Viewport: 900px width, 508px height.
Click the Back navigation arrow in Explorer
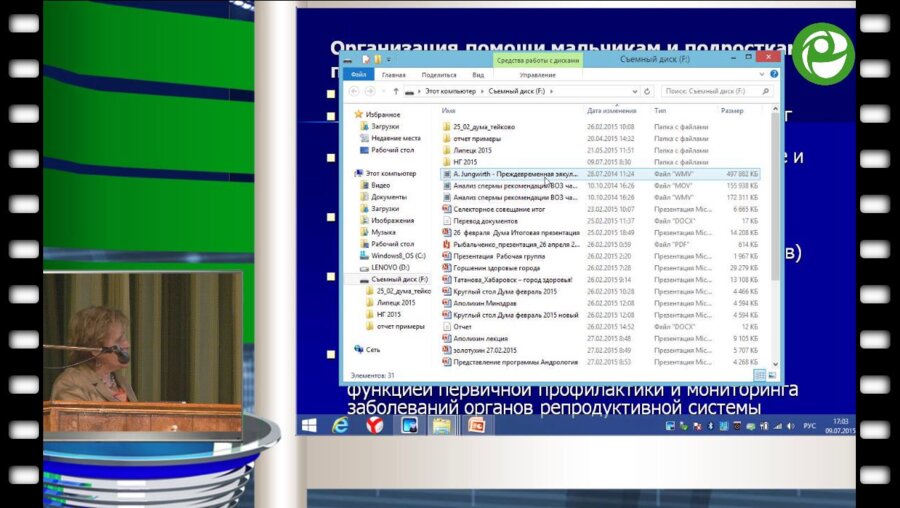pos(354,91)
